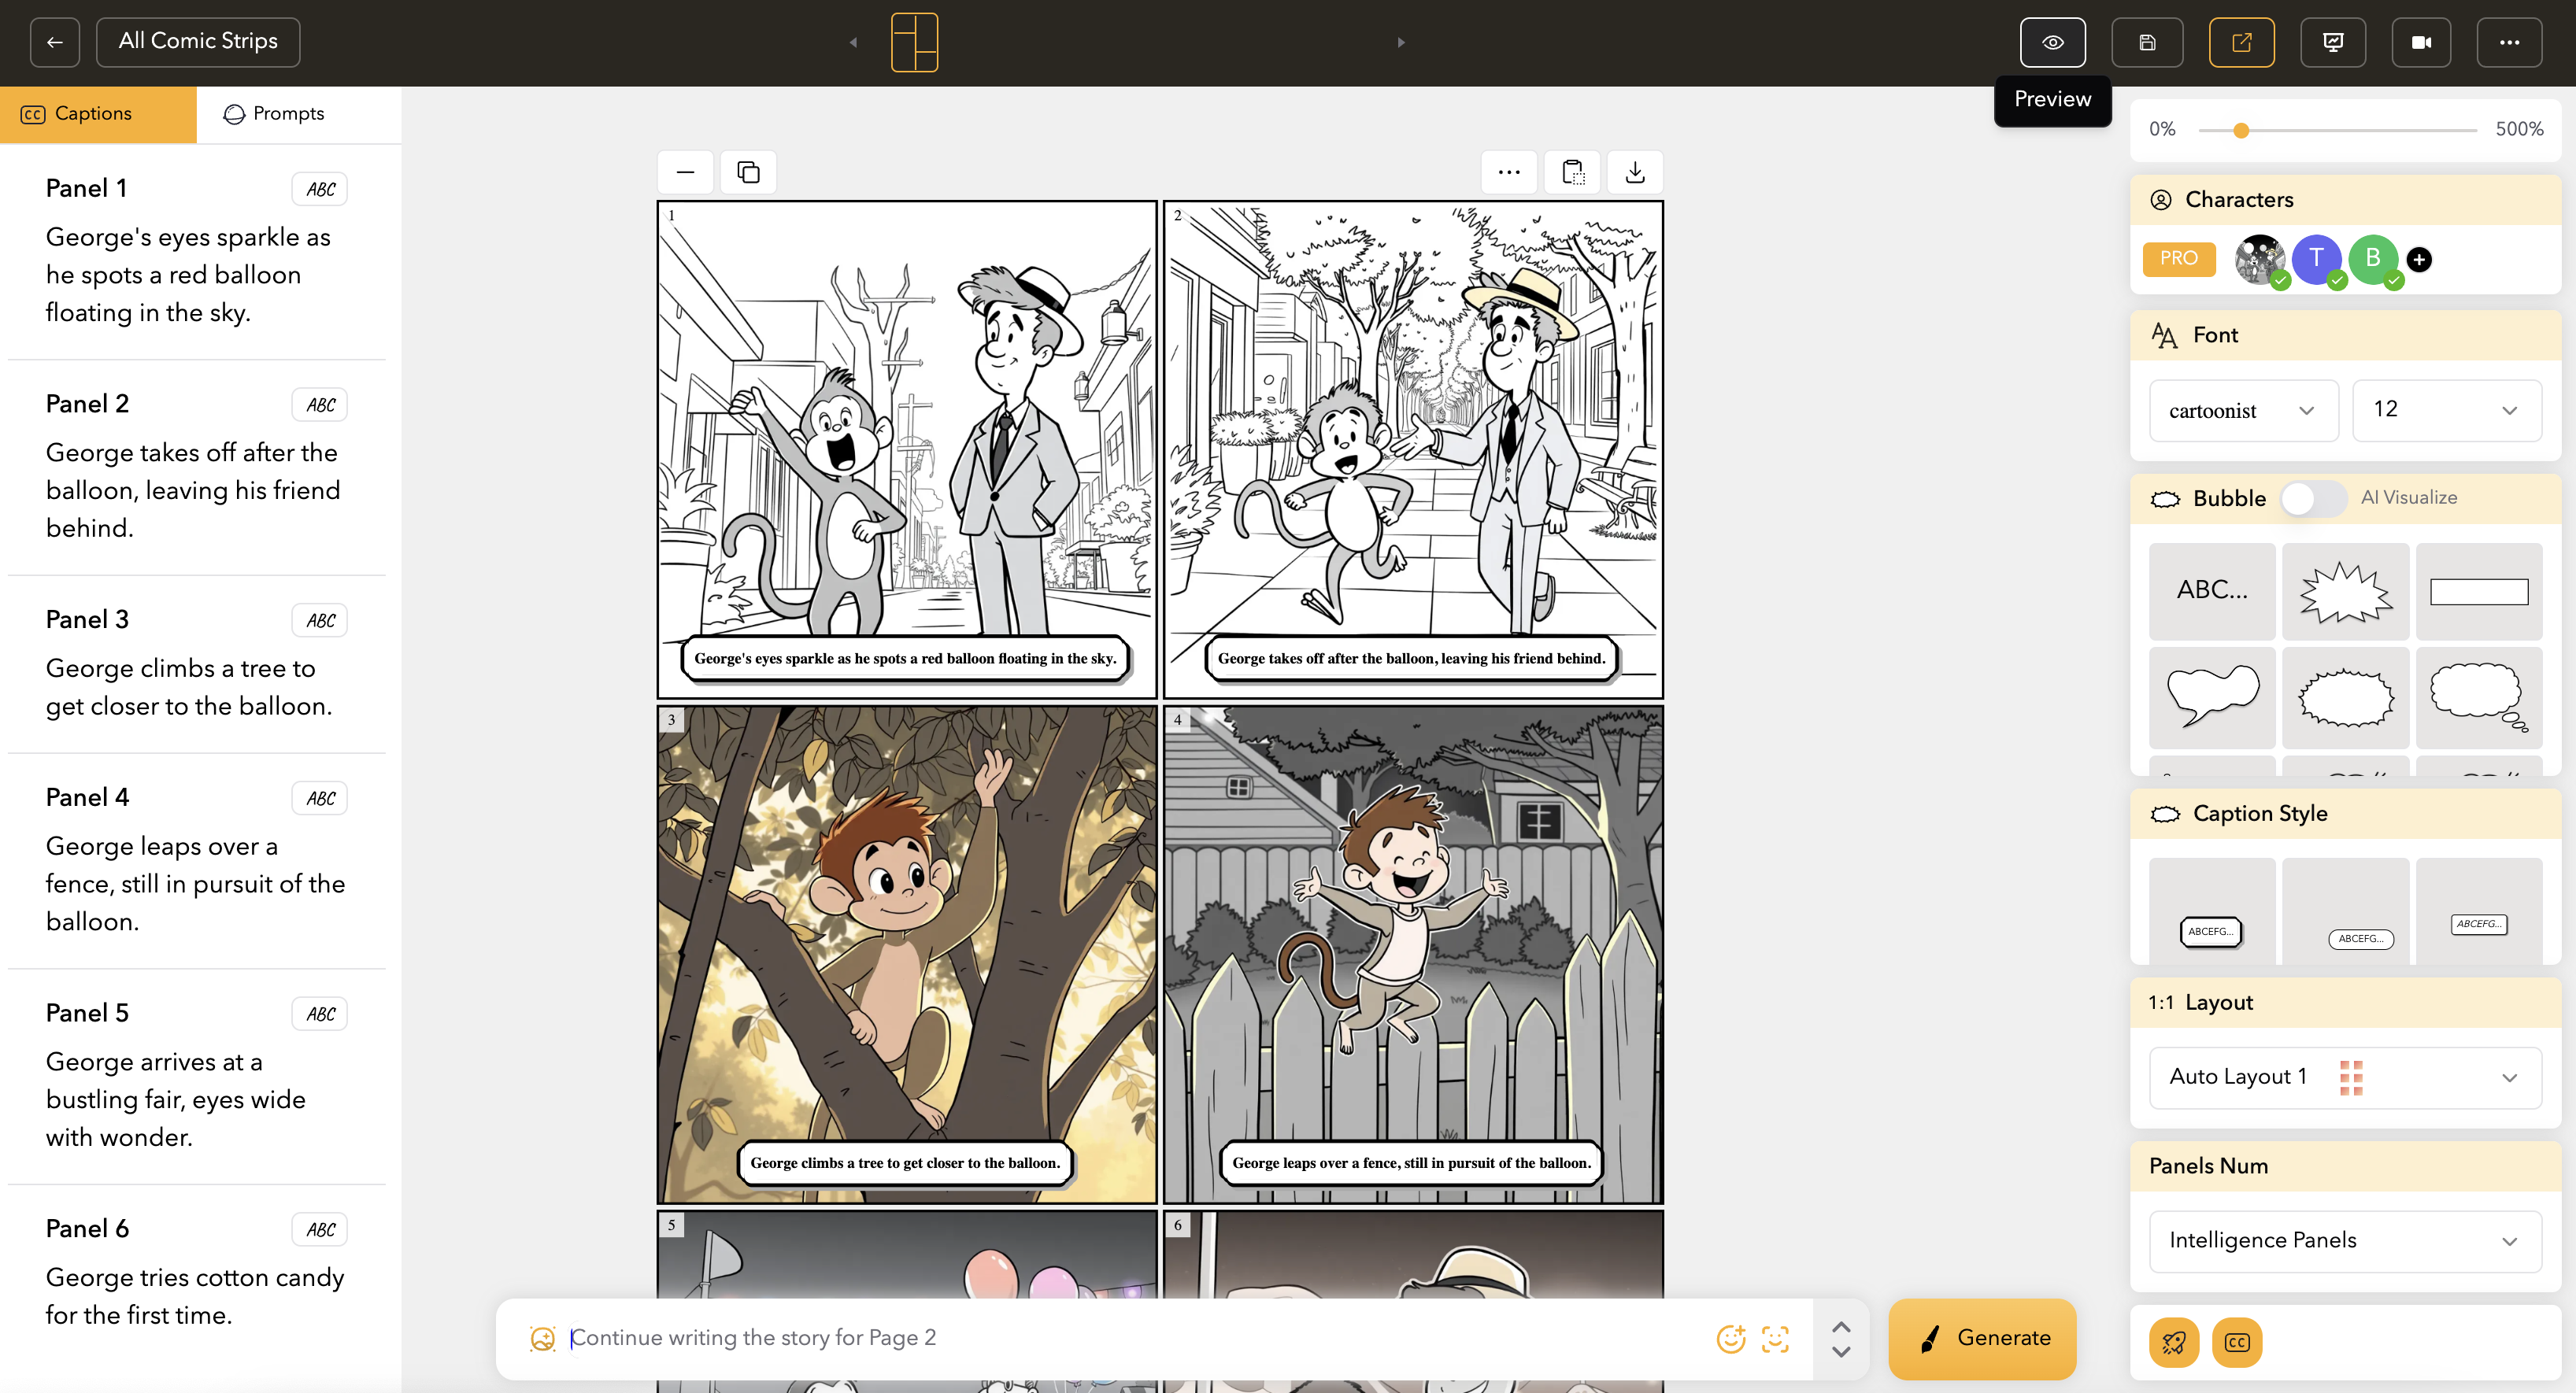Viewport: 2576px width, 1393px height.
Task: Click the video camera icon
Action: [2421, 42]
